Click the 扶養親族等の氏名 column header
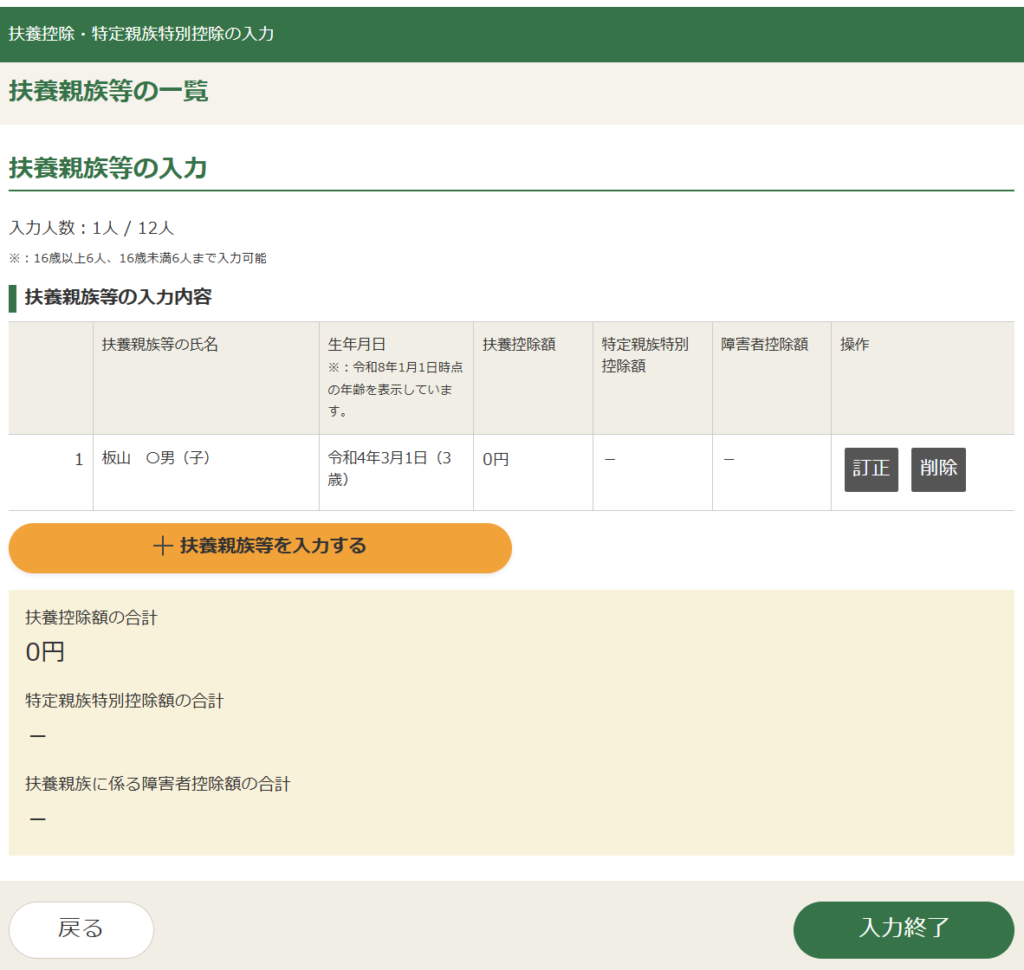 (x=160, y=345)
